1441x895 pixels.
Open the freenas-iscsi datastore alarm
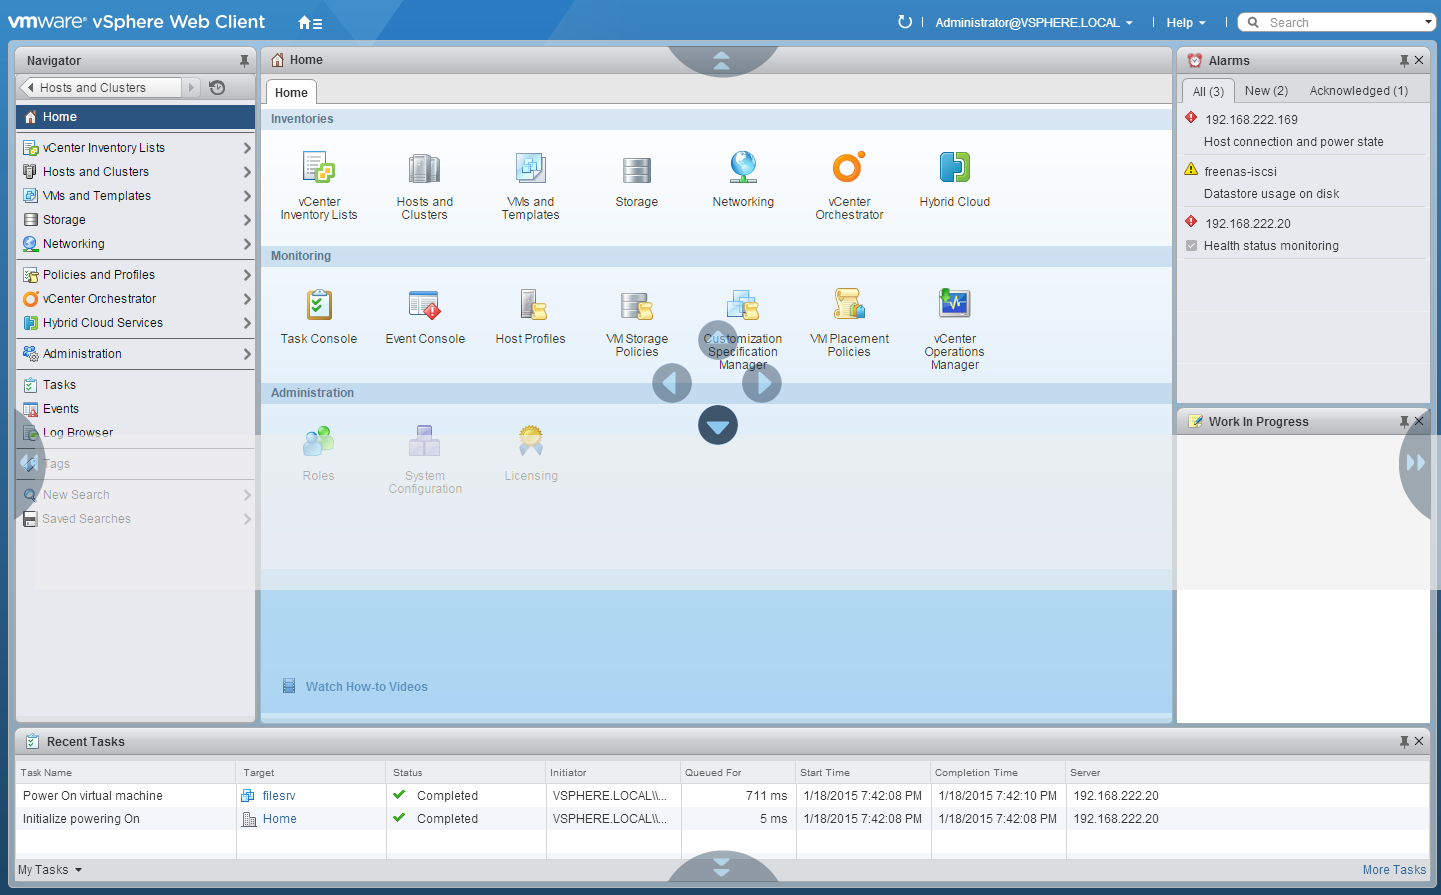pyautogui.click(x=1240, y=172)
